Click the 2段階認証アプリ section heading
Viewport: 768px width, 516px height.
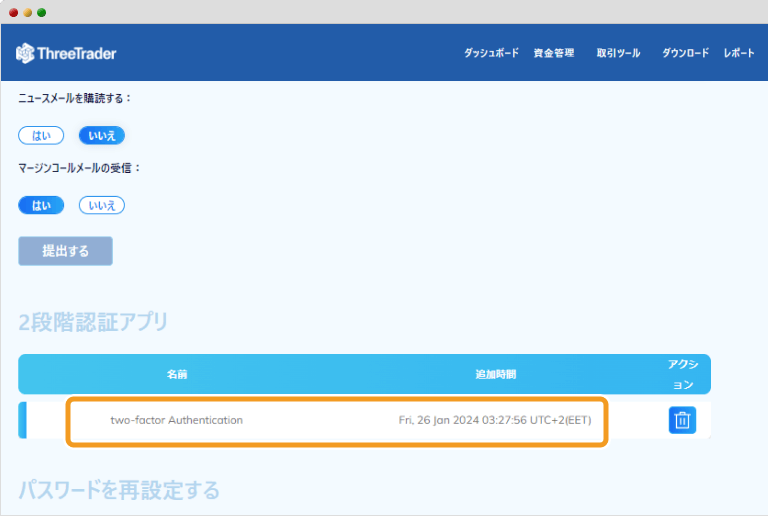tap(93, 322)
